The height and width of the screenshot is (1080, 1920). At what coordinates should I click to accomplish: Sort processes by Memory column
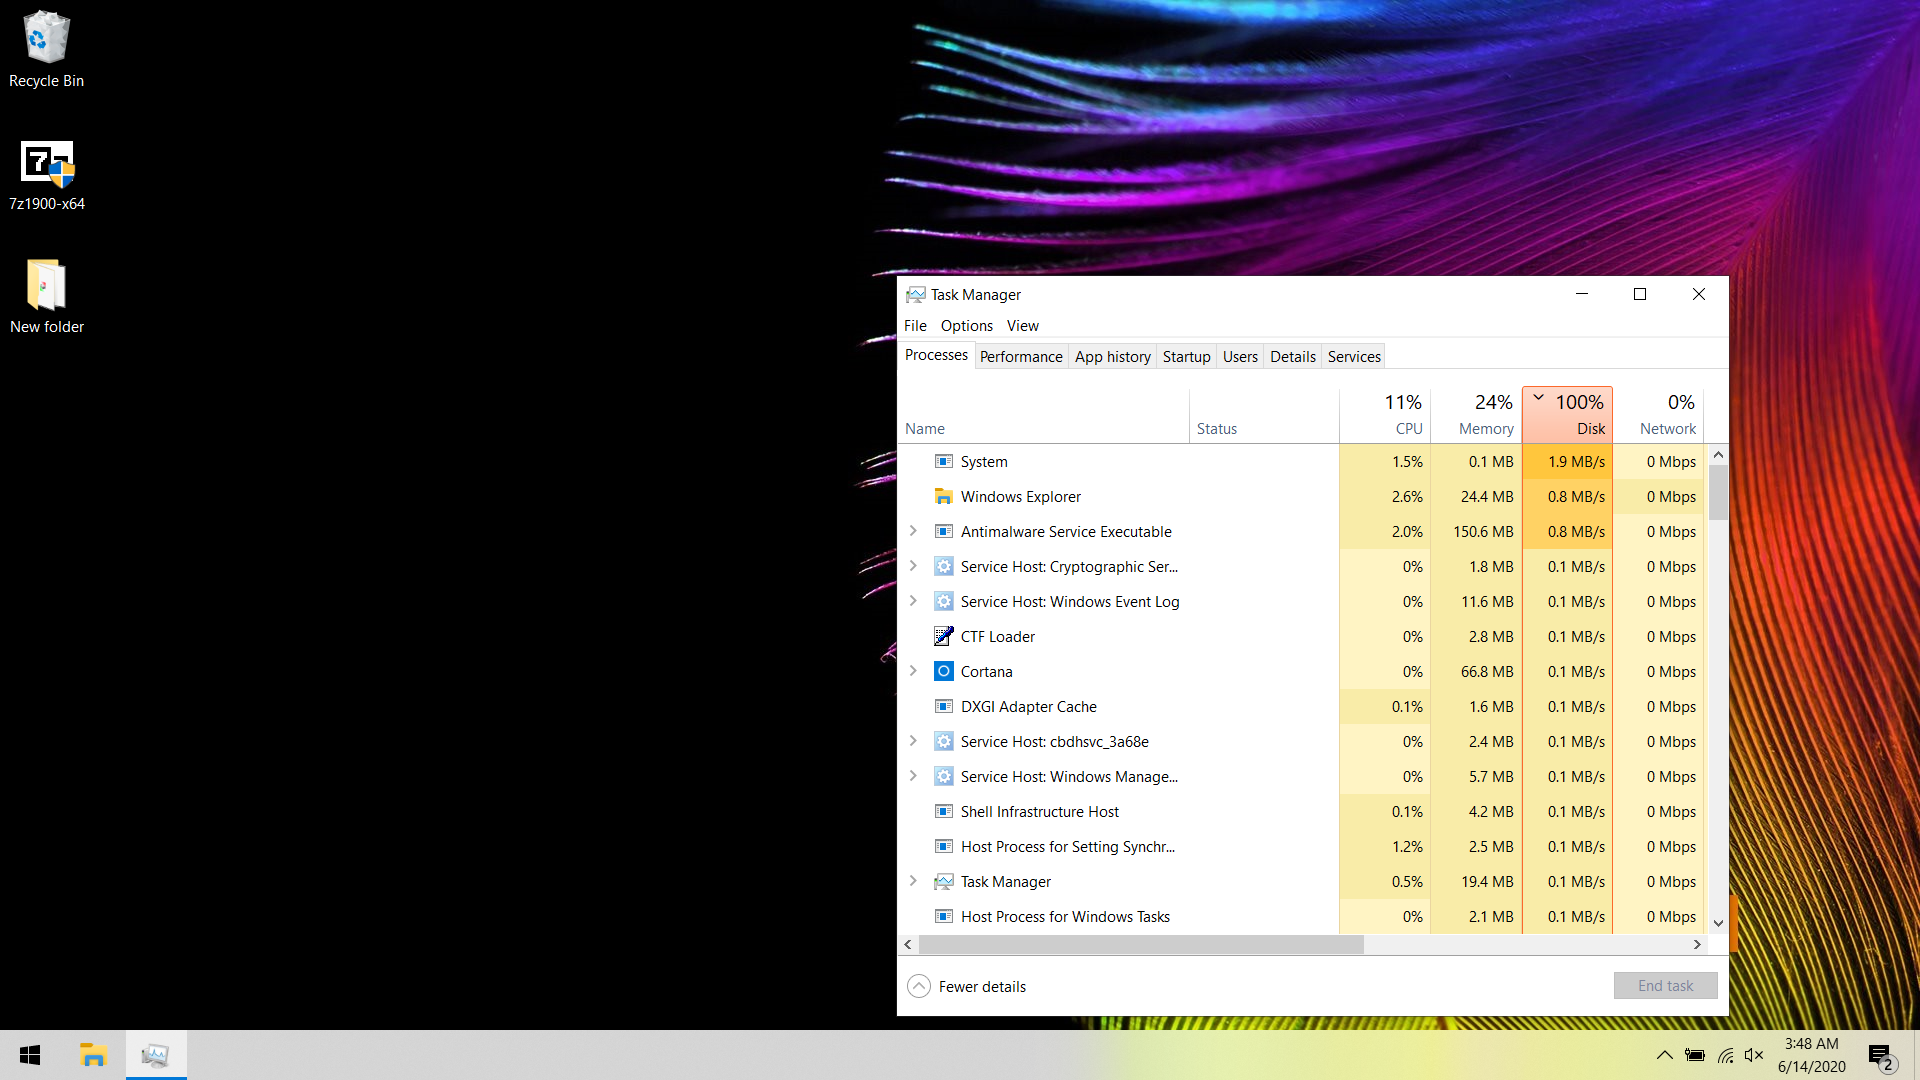point(1476,415)
